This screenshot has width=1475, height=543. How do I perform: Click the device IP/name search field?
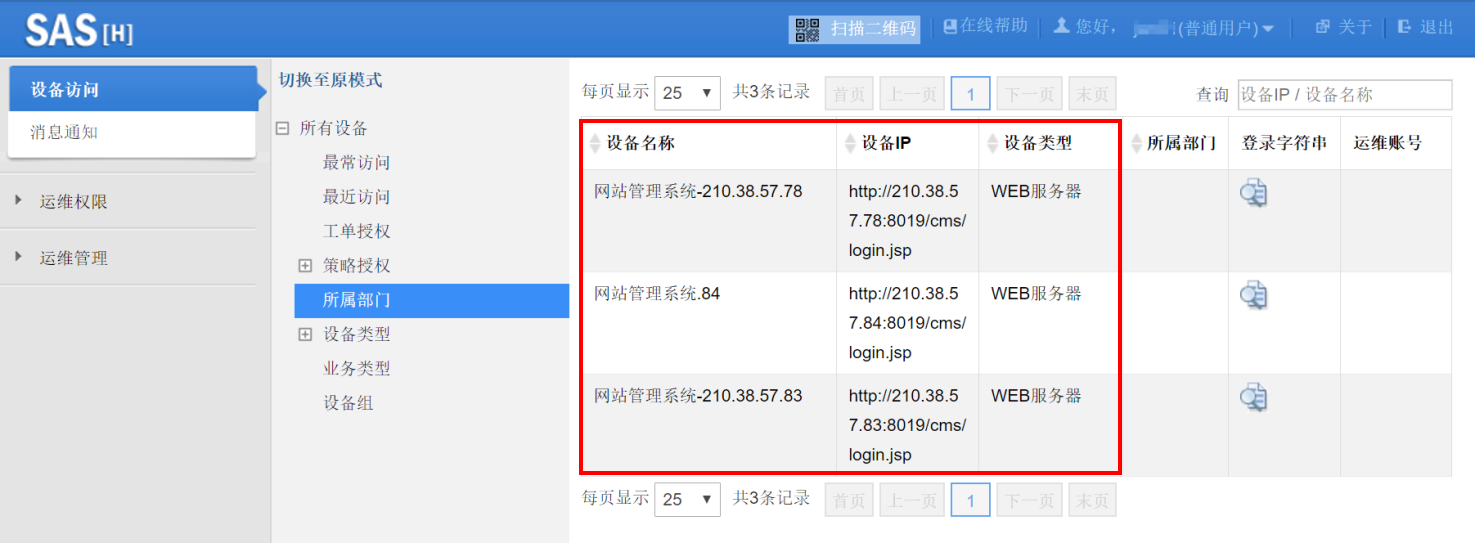tap(1344, 94)
